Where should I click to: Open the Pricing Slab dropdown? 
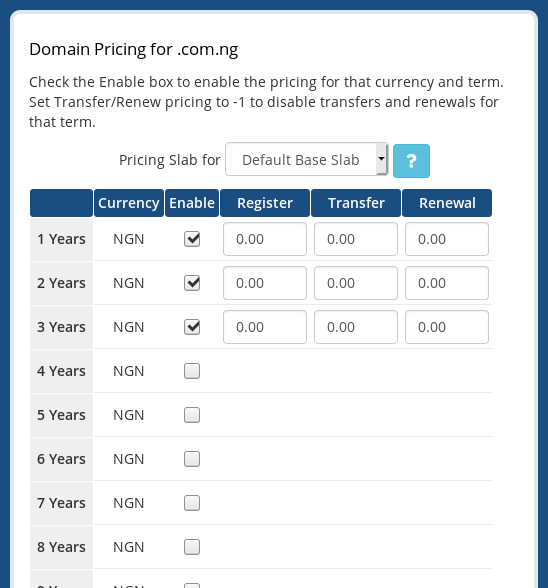(x=306, y=159)
